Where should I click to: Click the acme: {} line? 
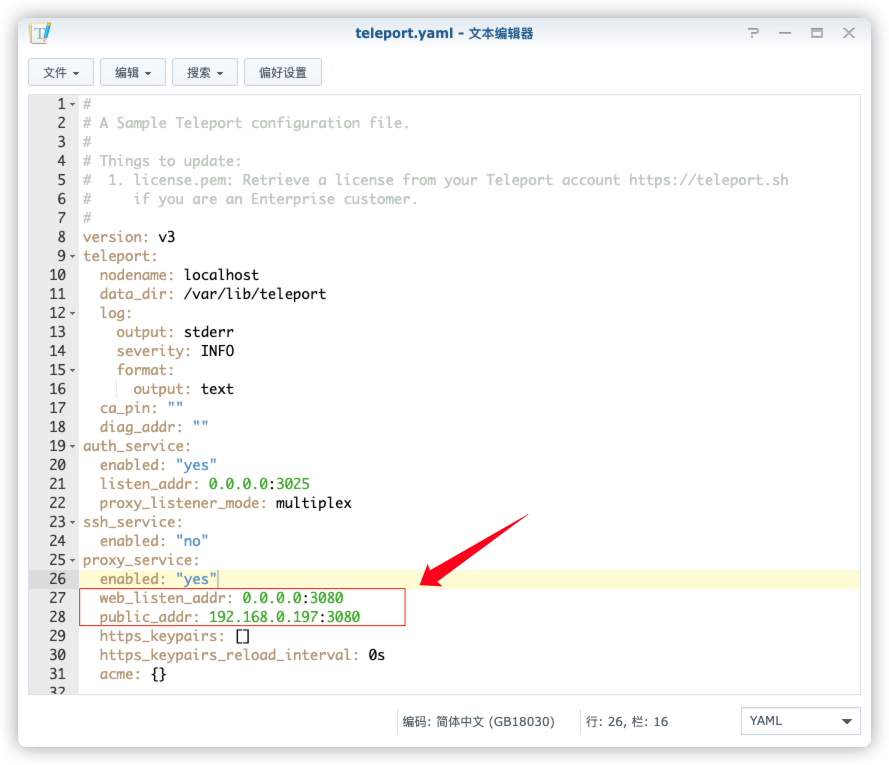(133, 674)
